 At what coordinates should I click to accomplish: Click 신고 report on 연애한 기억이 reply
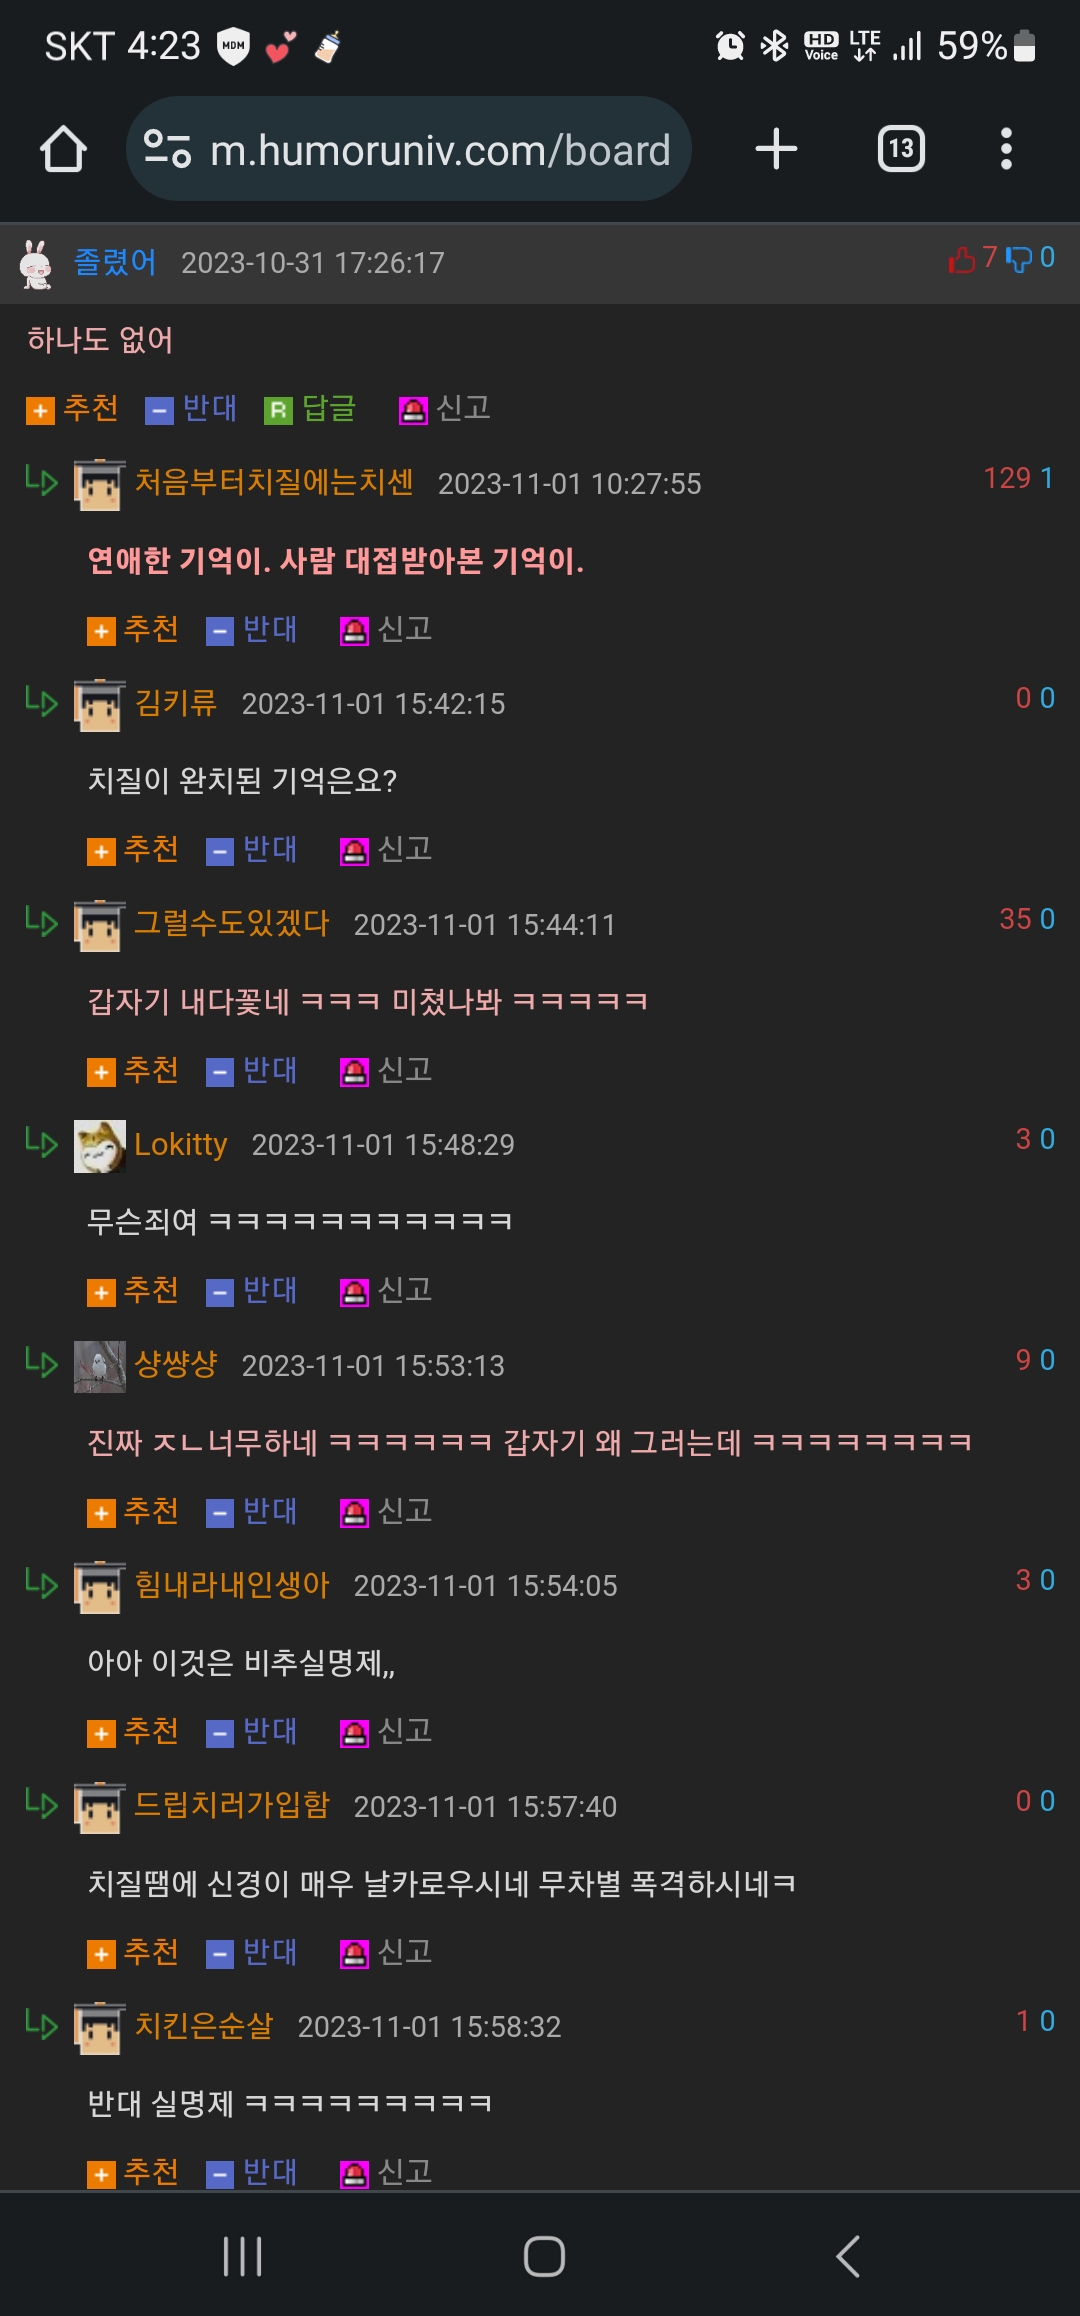[386, 629]
